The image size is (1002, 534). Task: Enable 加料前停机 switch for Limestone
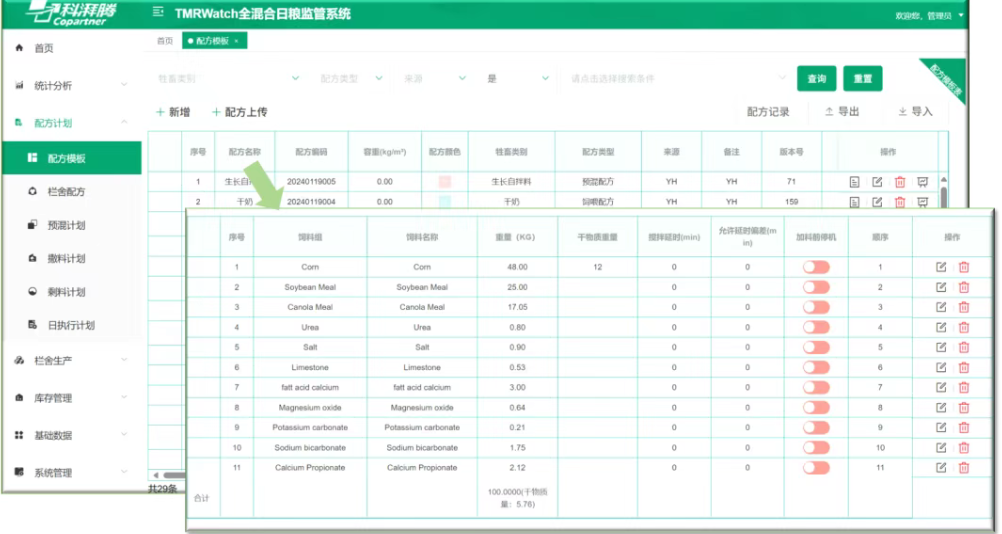tap(816, 367)
